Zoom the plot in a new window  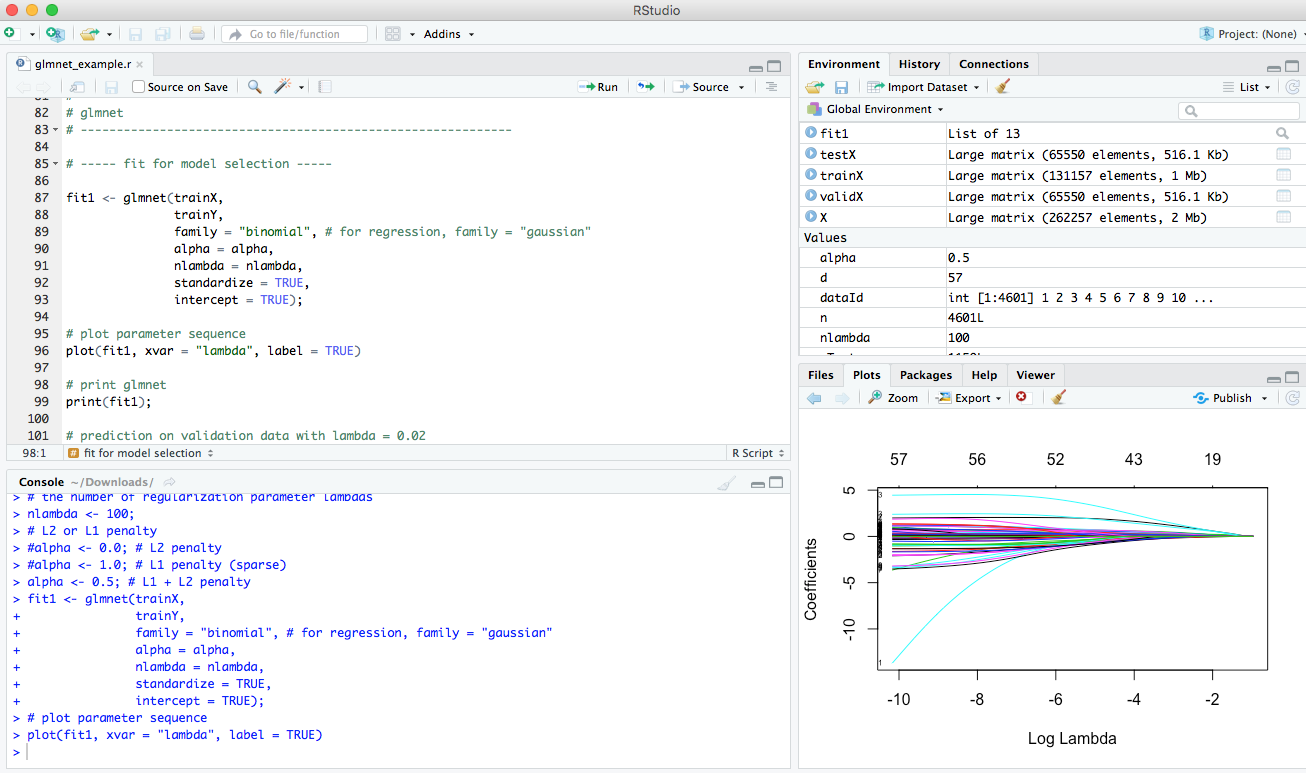click(x=893, y=398)
